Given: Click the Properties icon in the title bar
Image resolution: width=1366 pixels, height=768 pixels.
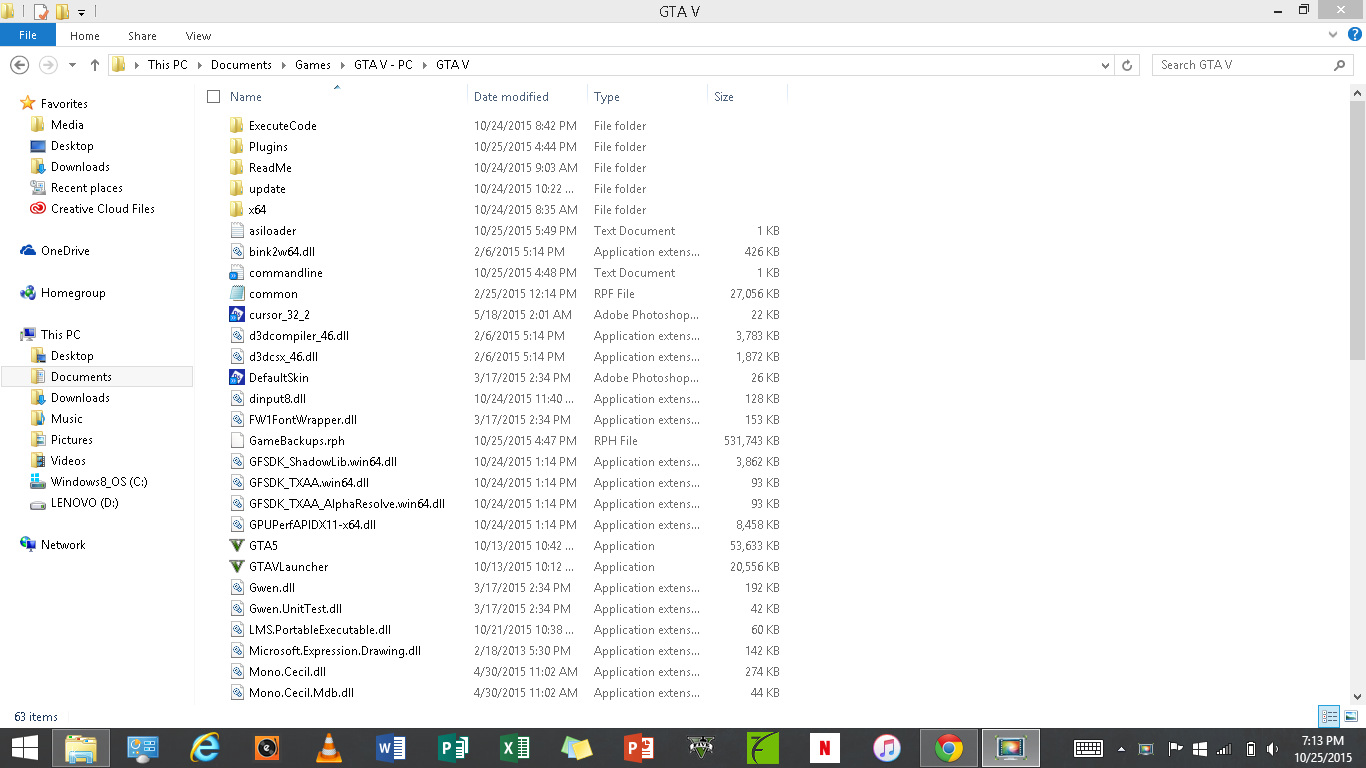Looking at the screenshot, I should (x=41, y=11).
